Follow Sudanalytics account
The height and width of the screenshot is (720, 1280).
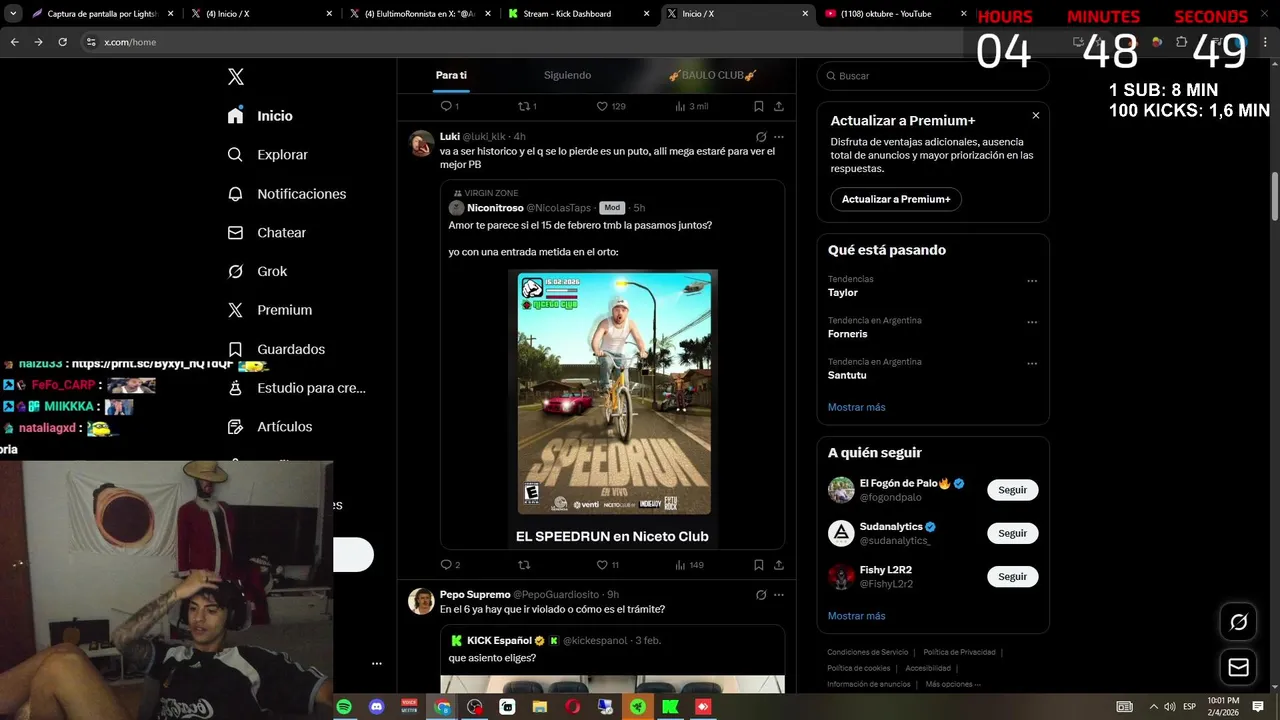pyautogui.click(x=1013, y=533)
